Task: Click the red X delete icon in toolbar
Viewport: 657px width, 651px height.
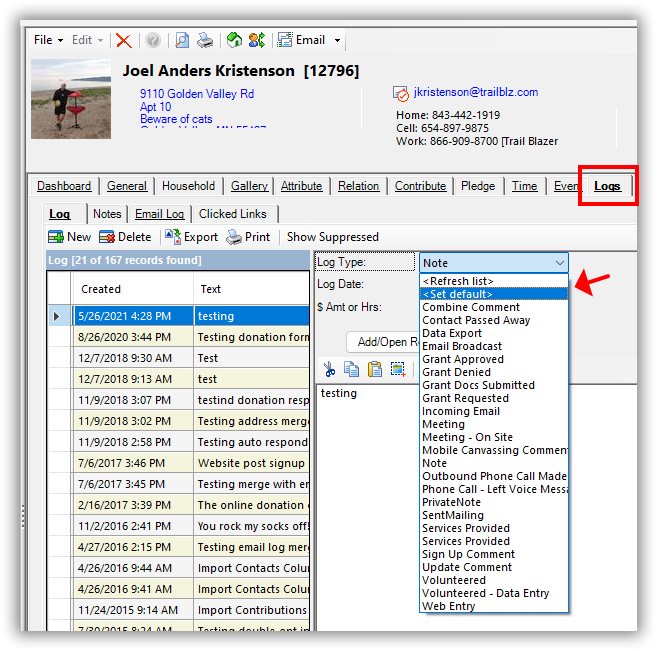Action: [x=123, y=41]
